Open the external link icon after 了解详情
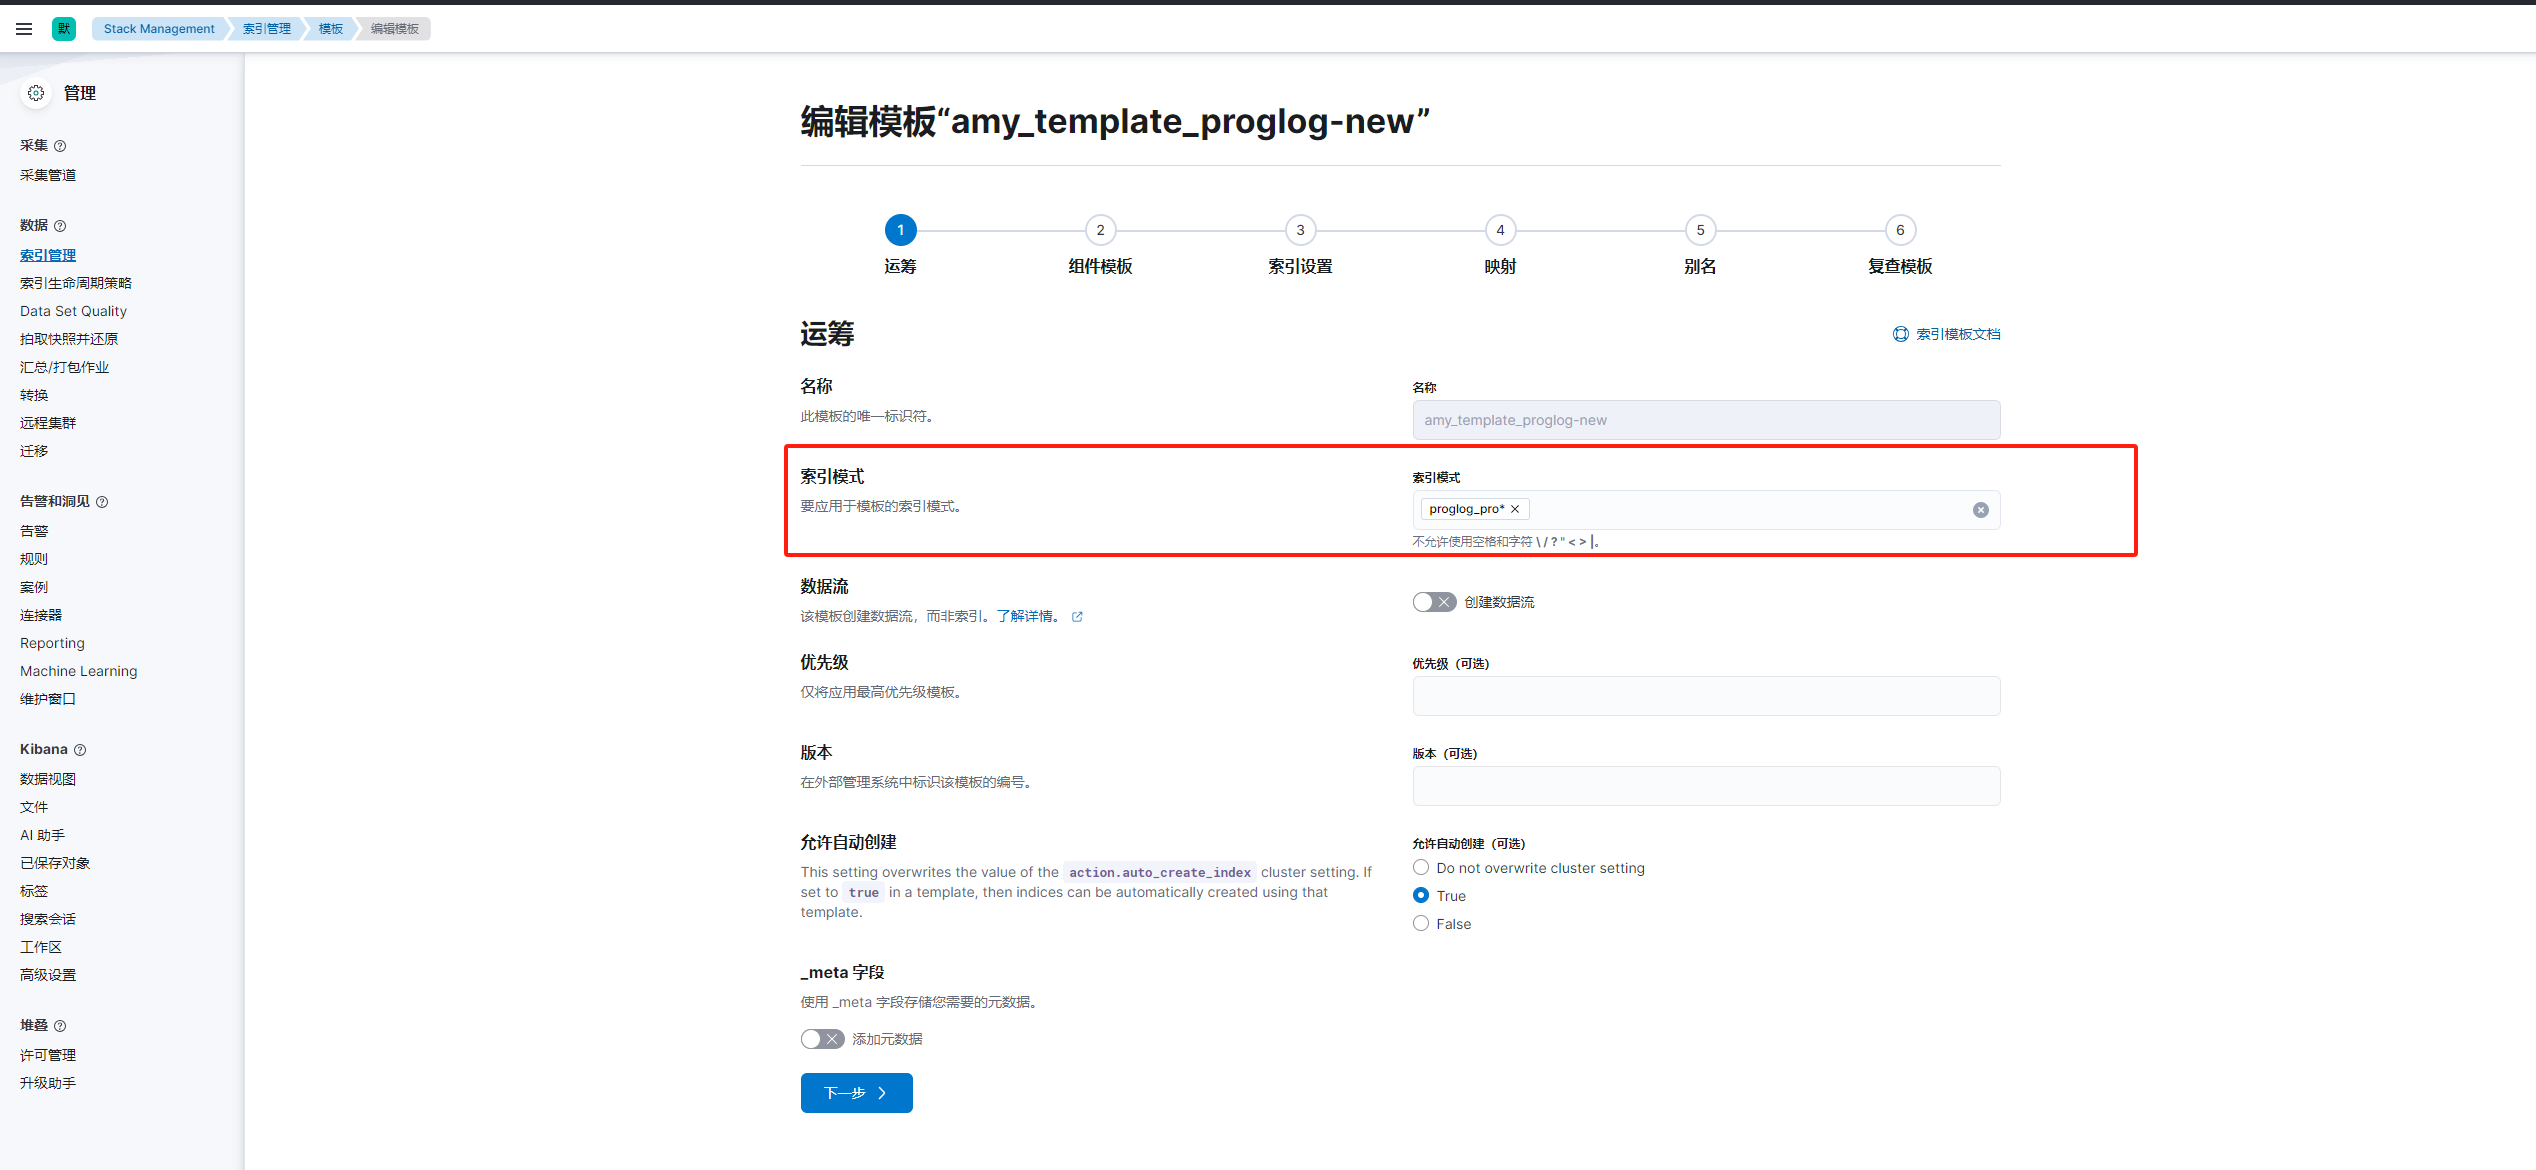Screen dimensions: 2536x1170 (x=1077, y=617)
